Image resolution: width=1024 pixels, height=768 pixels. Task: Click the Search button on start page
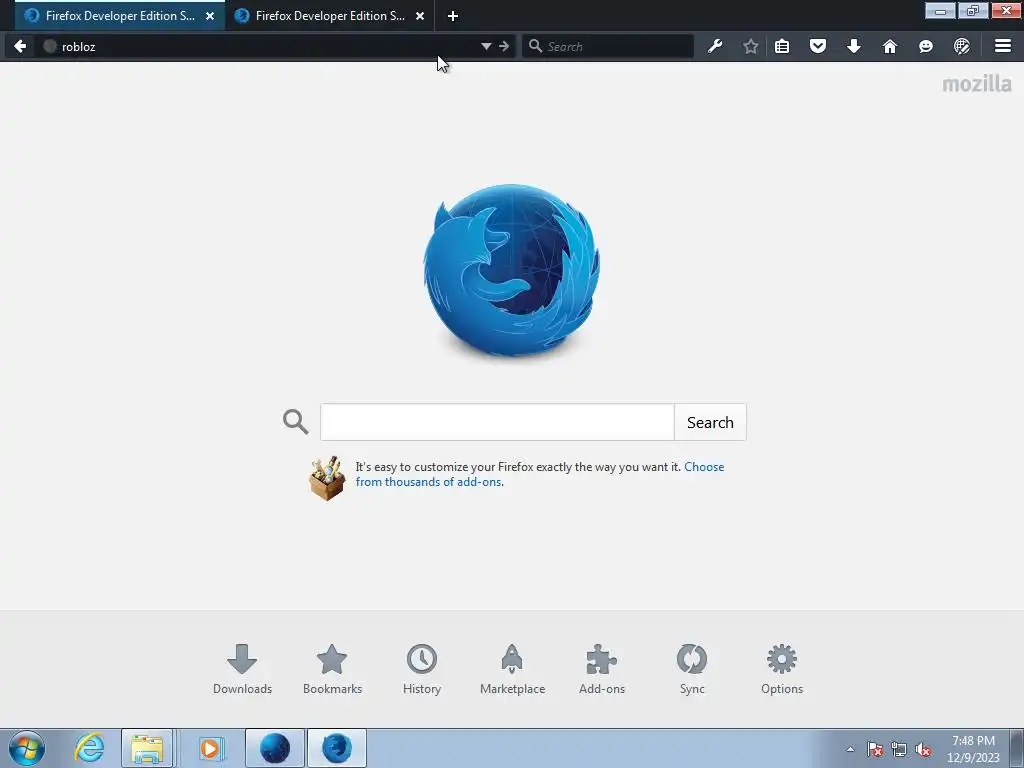pos(710,422)
